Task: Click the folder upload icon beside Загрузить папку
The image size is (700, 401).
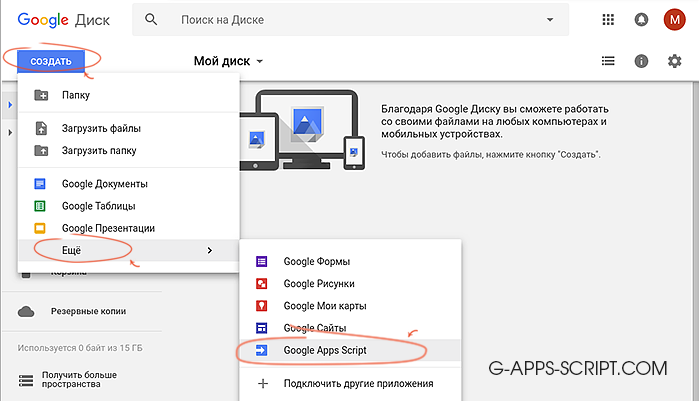Action: coord(41,150)
